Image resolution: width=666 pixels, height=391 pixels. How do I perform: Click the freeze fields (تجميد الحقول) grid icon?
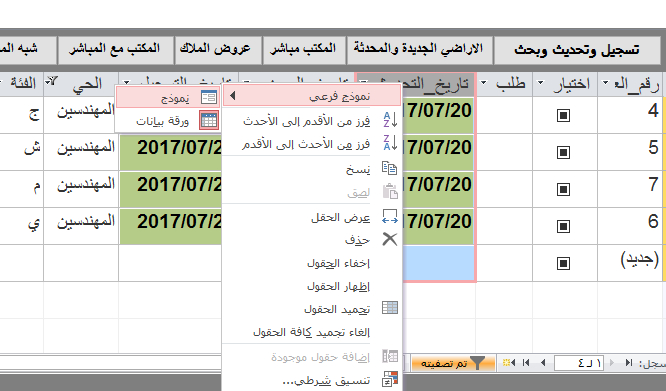click(x=390, y=308)
